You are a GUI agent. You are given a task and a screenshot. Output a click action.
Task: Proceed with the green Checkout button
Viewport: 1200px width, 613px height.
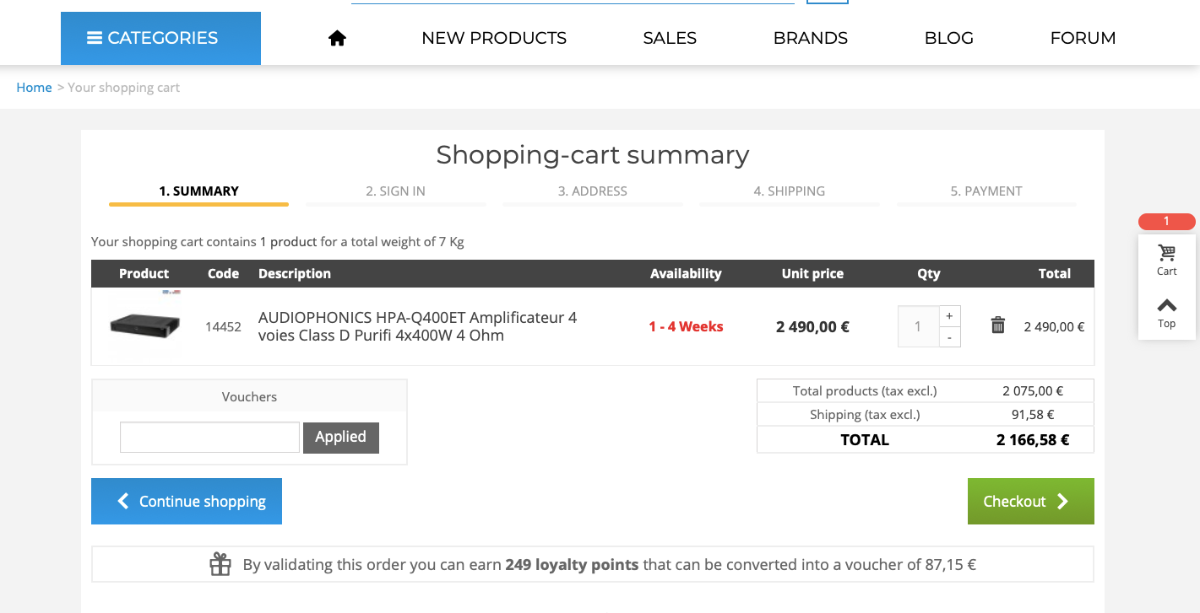[x=1030, y=501]
